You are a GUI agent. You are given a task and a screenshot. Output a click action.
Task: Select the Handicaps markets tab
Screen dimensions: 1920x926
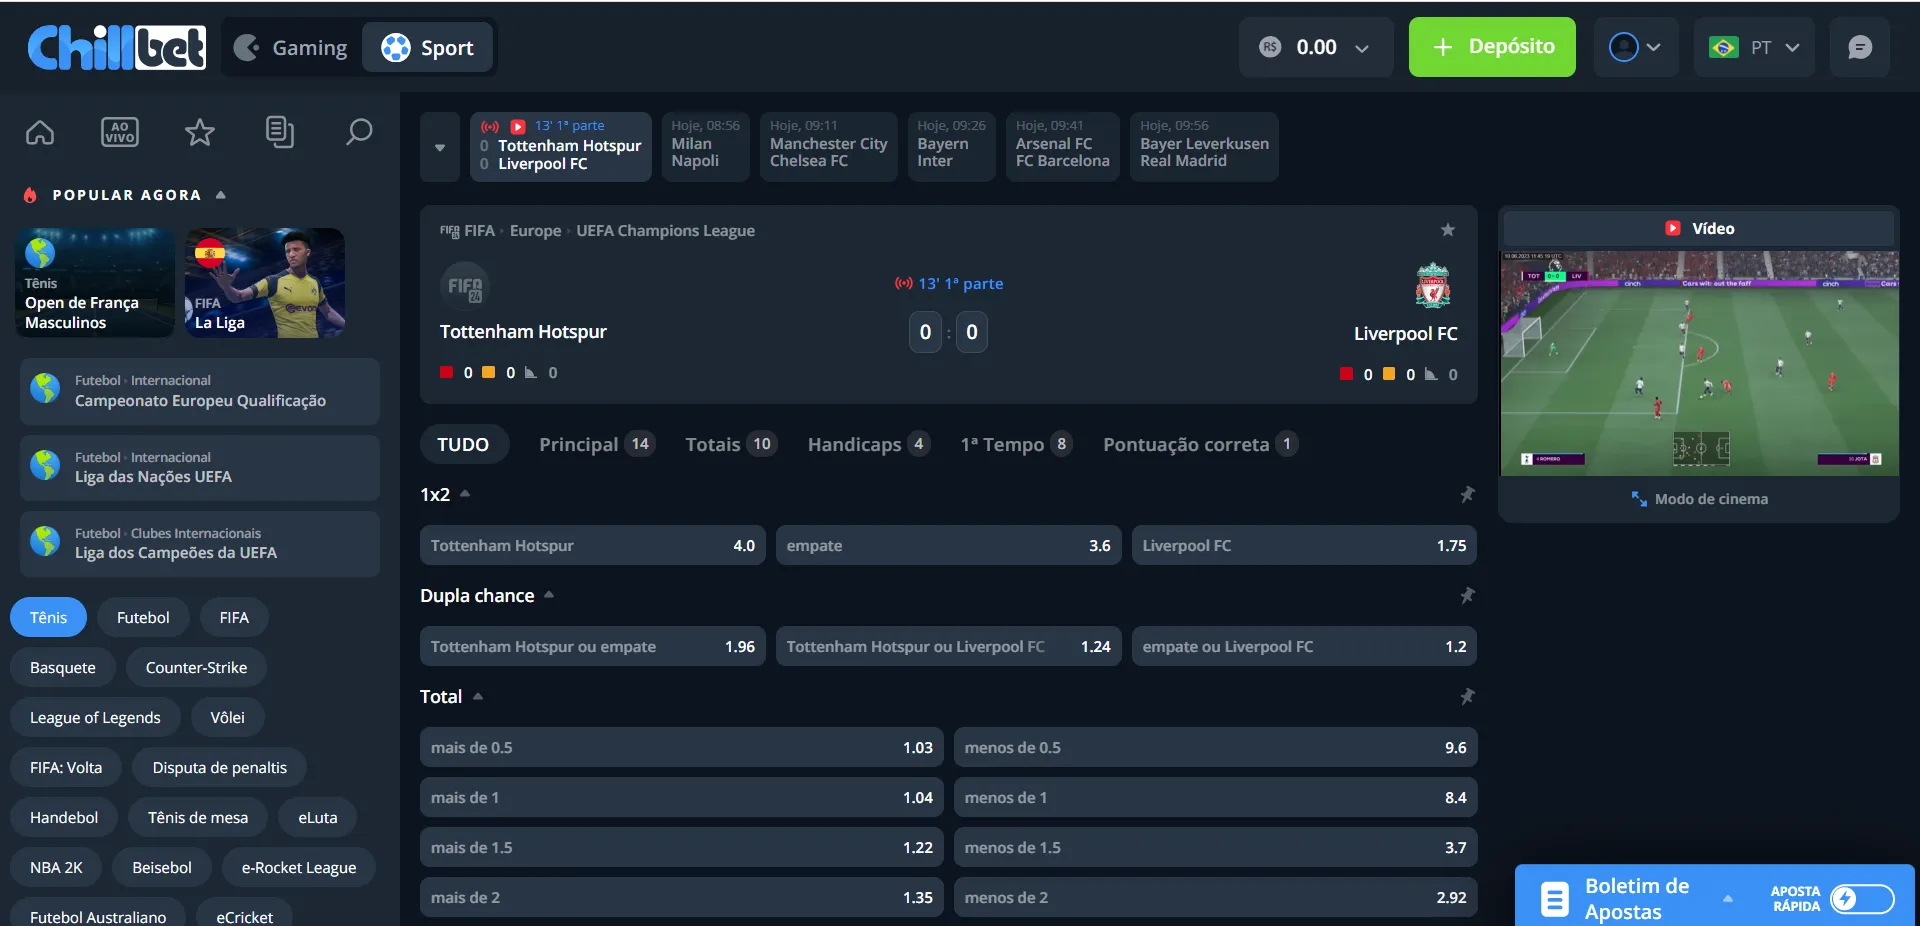tap(868, 444)
